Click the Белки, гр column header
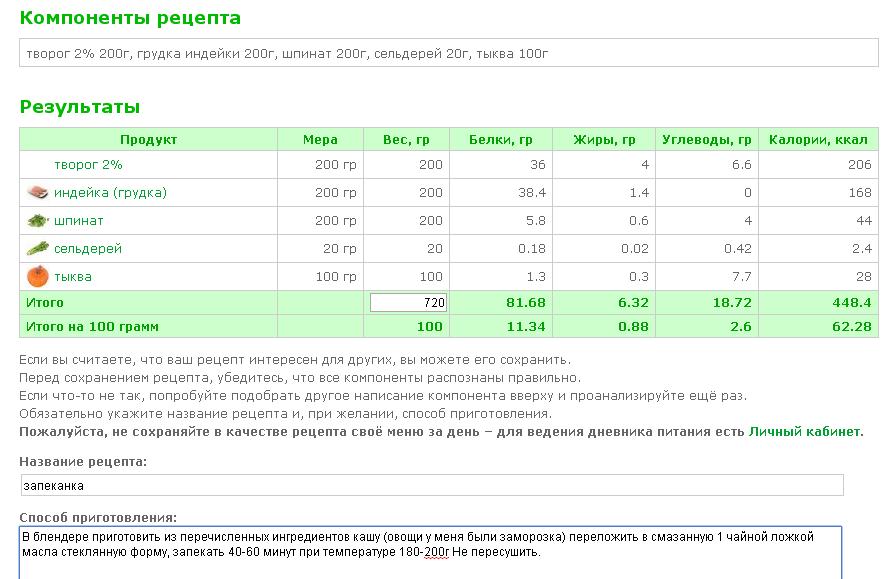 point(501,139)
